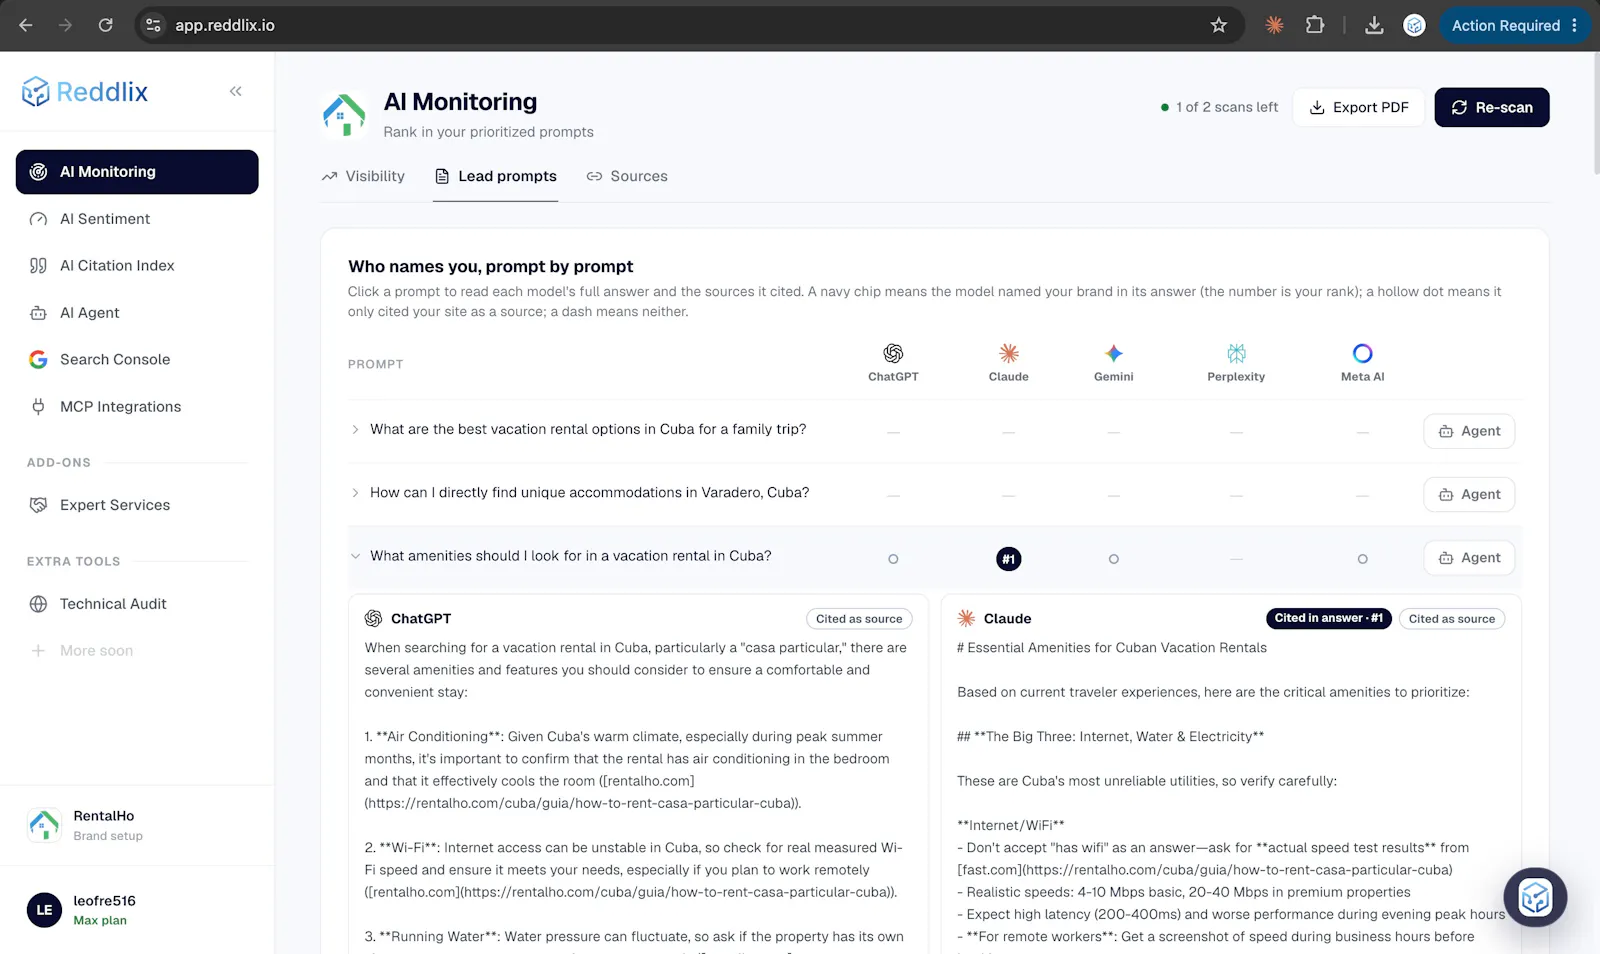Open browser extensions puzzle icon

[x=1315, y=25]
